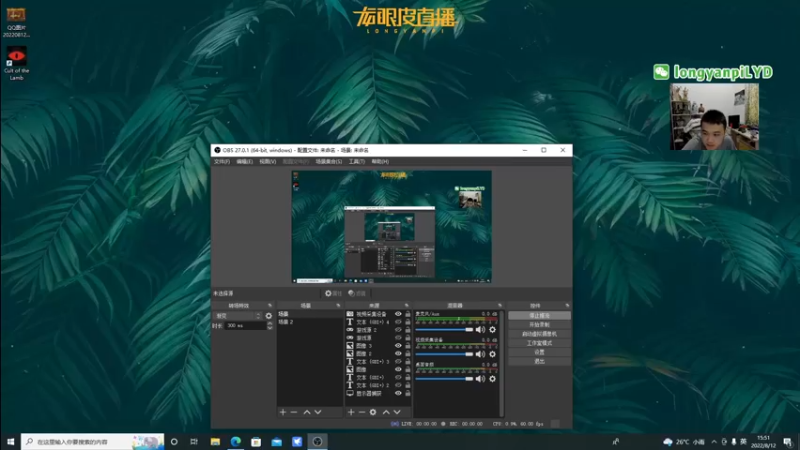This screenshot has width=800, height=450.
Task: Undock the Controls panel header icon
Action: [x=567, y=306]
